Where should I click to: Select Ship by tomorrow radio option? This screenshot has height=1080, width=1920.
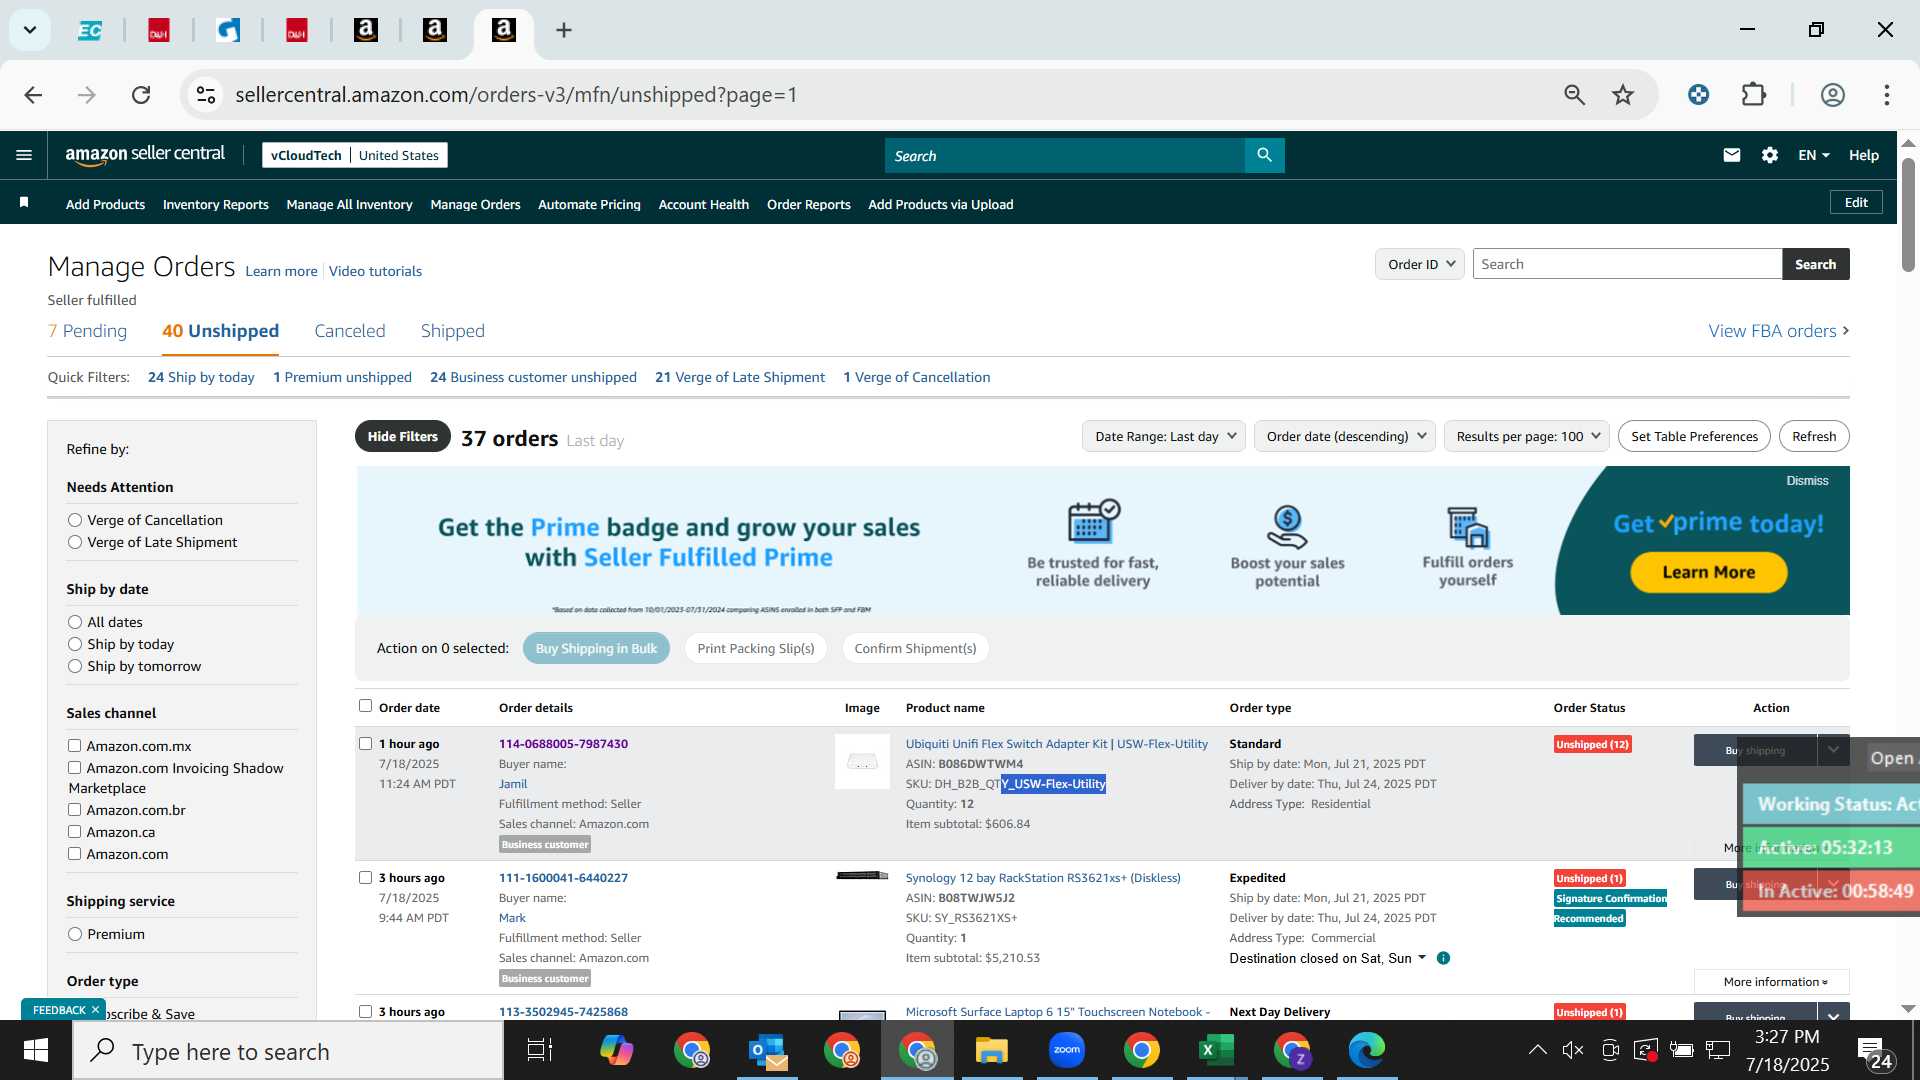[75, 666]
